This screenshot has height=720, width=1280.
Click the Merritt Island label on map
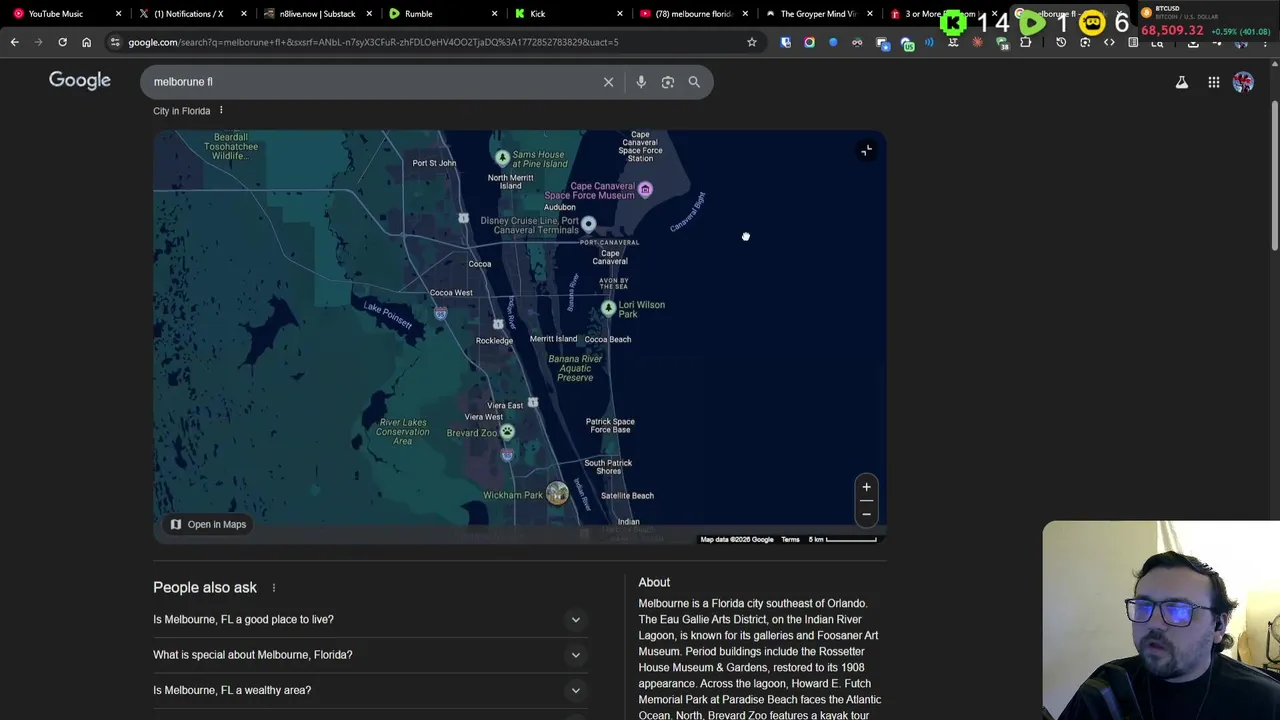coord(553,339)
